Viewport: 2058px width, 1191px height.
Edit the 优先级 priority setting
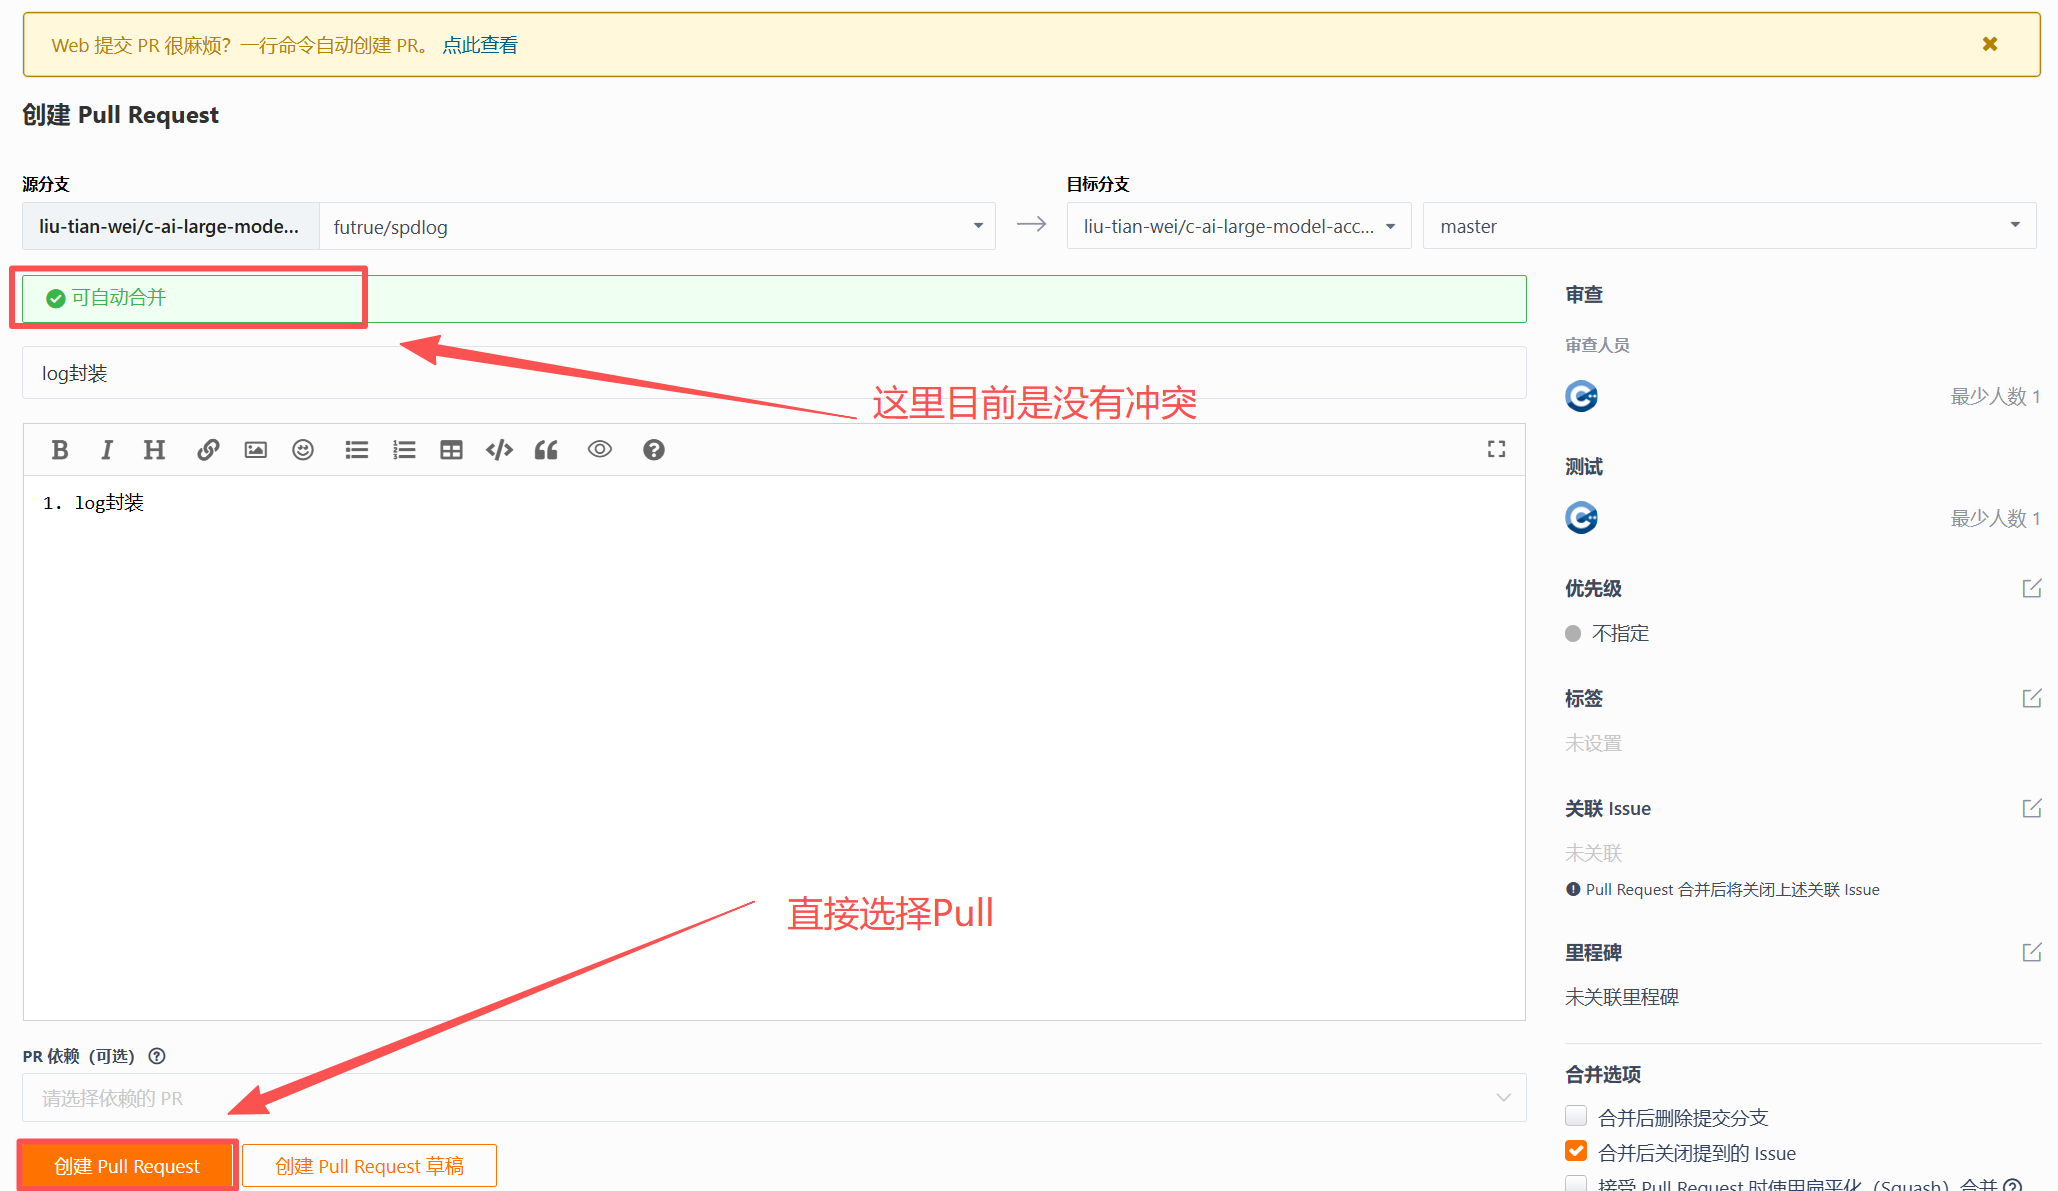click(x=2031, y=588)
